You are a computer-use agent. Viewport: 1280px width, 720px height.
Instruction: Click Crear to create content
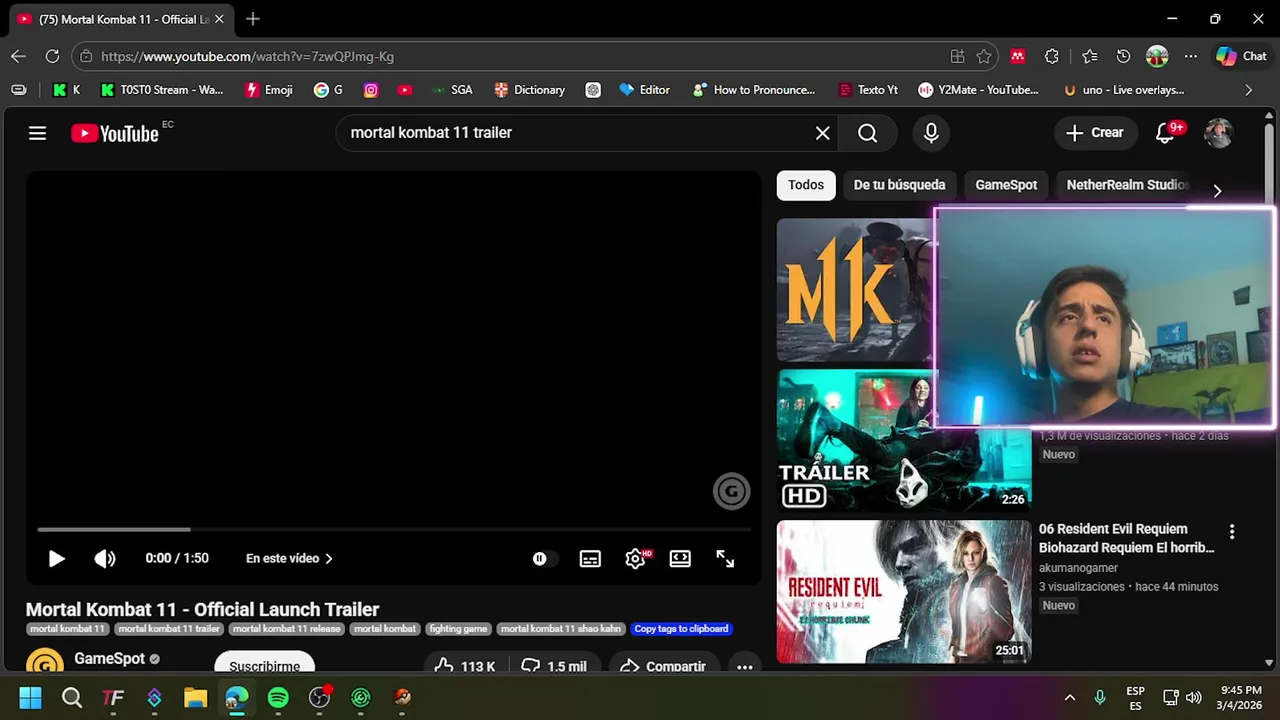tap(1095, 133)
